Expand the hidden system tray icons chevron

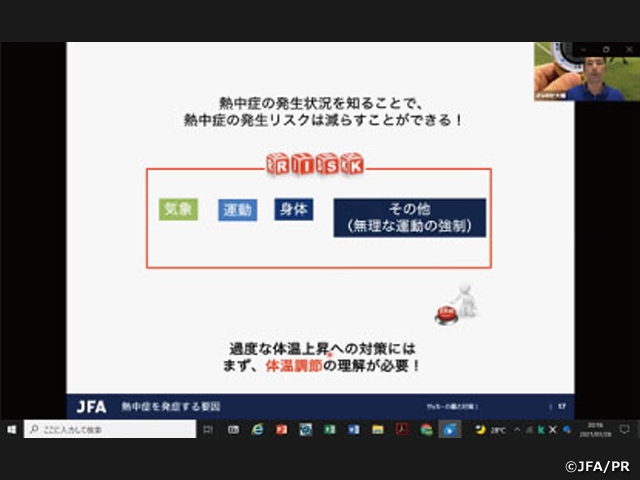pos(517,429)
